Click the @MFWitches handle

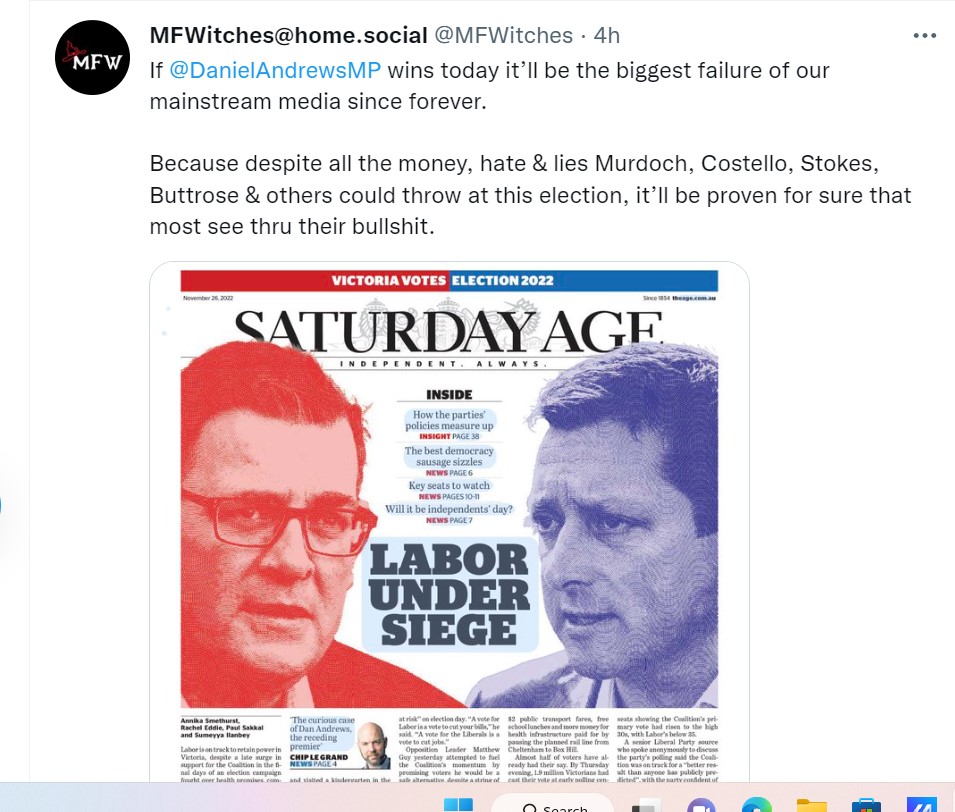[x=503, y=35]
